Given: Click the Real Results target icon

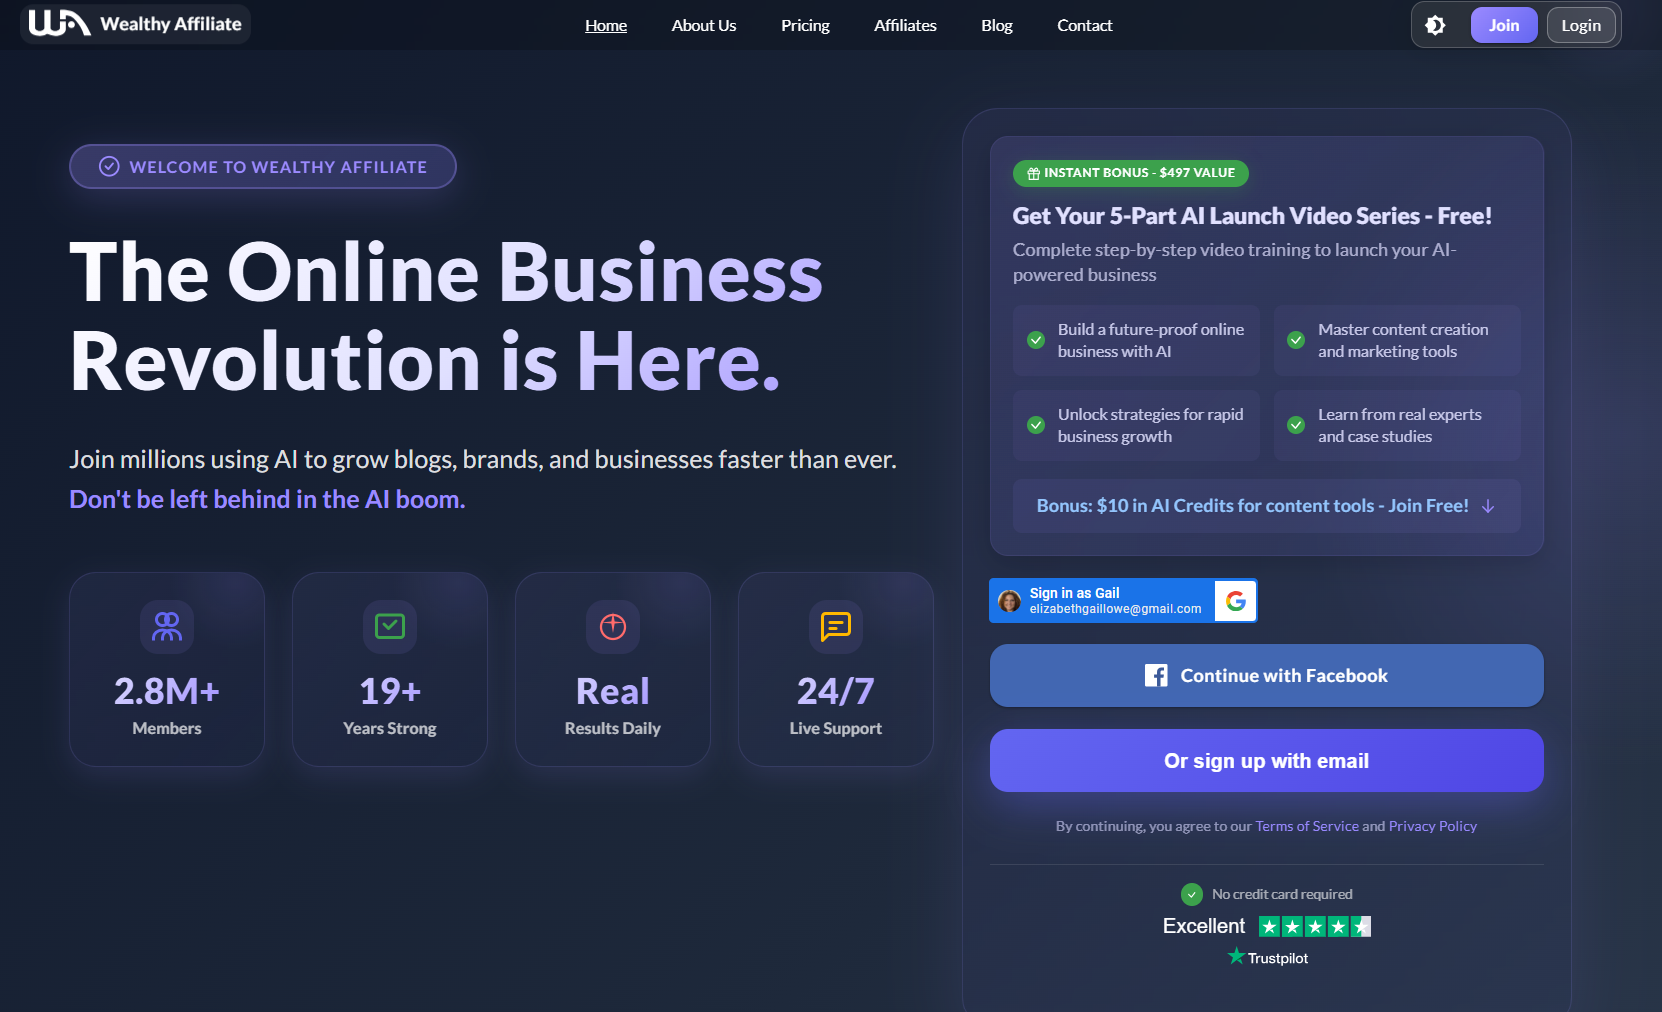Looking at the screenshot, I should [x=613, y=626].
